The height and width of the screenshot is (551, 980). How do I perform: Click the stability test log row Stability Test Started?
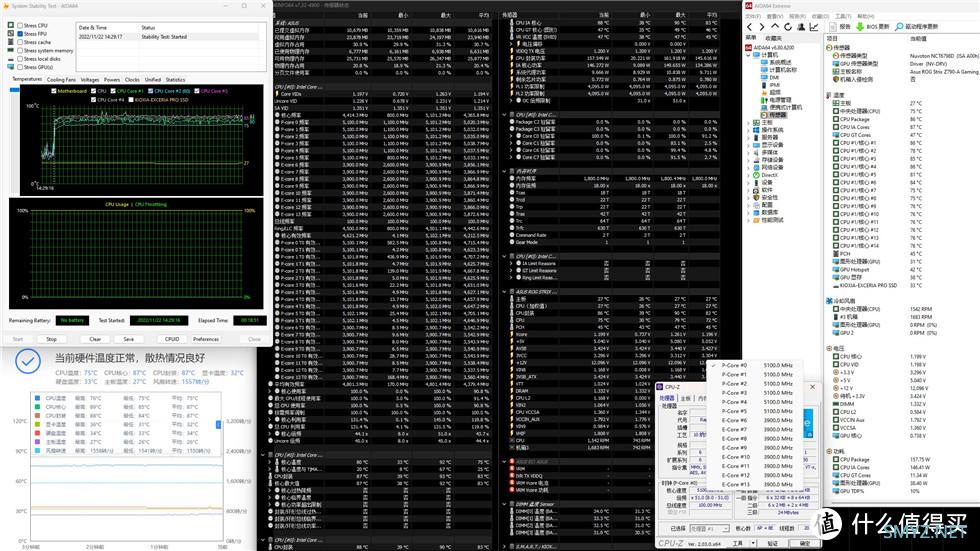click(168, 37)
